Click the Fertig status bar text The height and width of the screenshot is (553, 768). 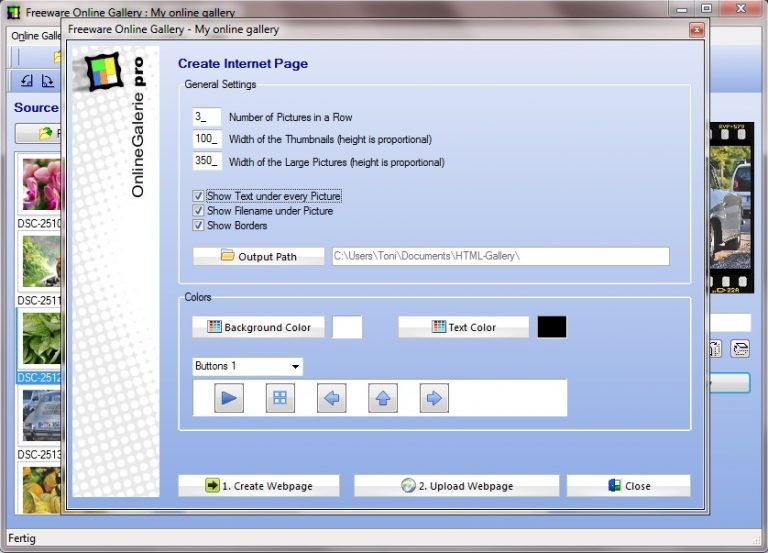click(x=22, y=538)
